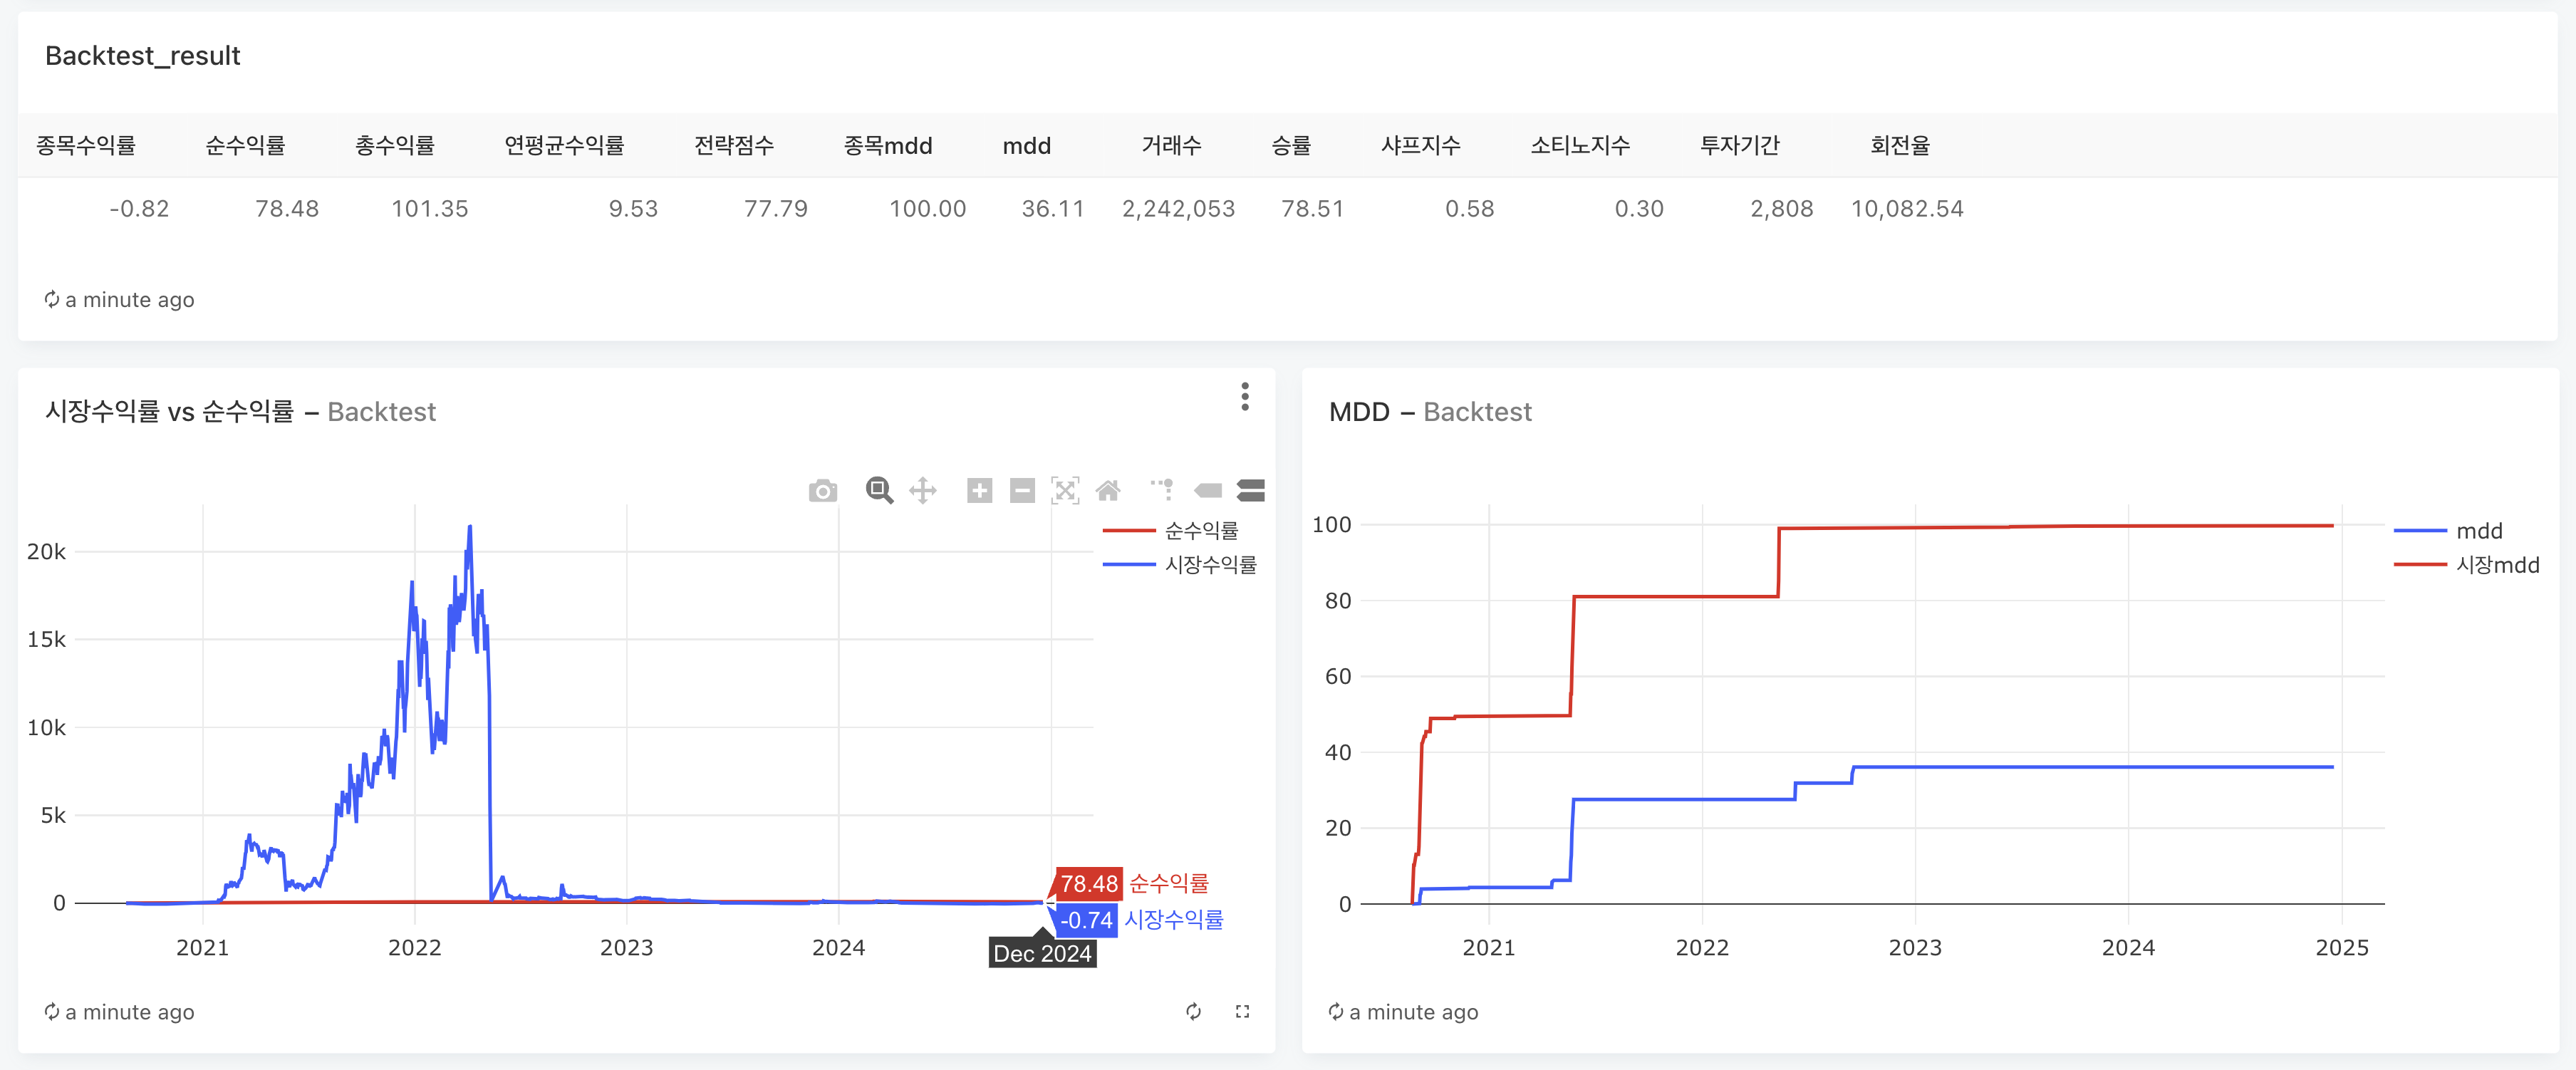
Task: Refresh the 시장수익률 chart widget
Action: click(1193, 1011)
